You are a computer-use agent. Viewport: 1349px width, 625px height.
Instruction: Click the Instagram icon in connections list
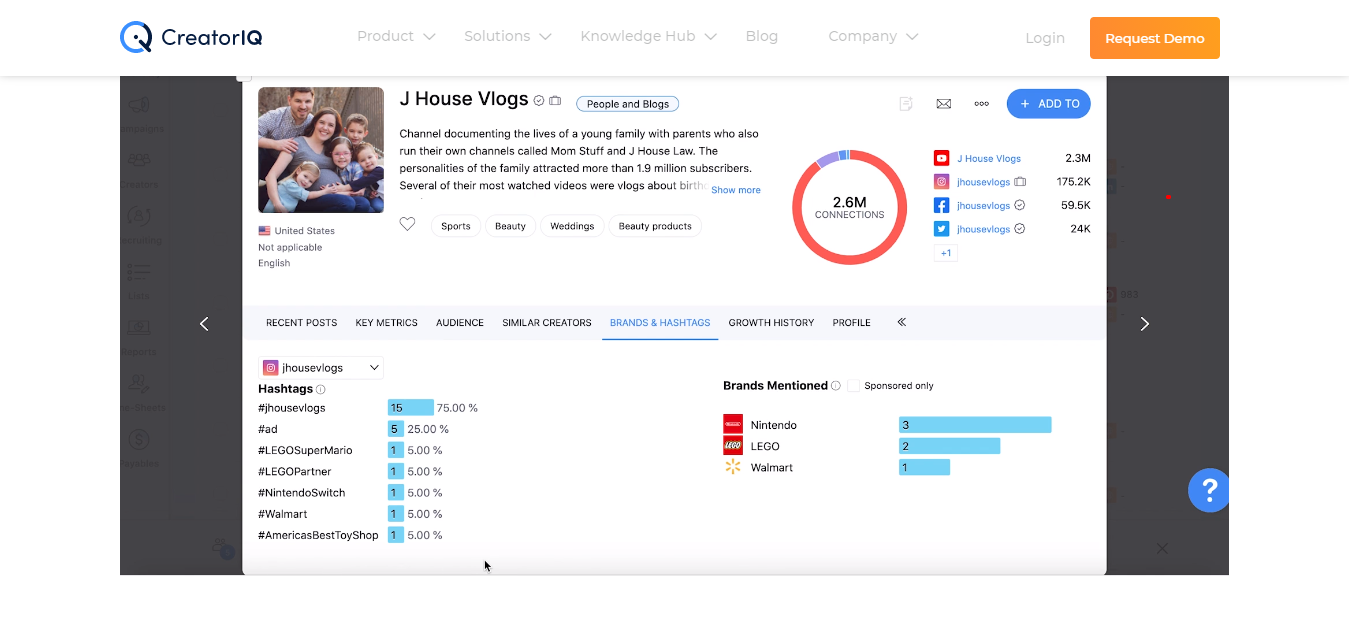pos(941,182)
